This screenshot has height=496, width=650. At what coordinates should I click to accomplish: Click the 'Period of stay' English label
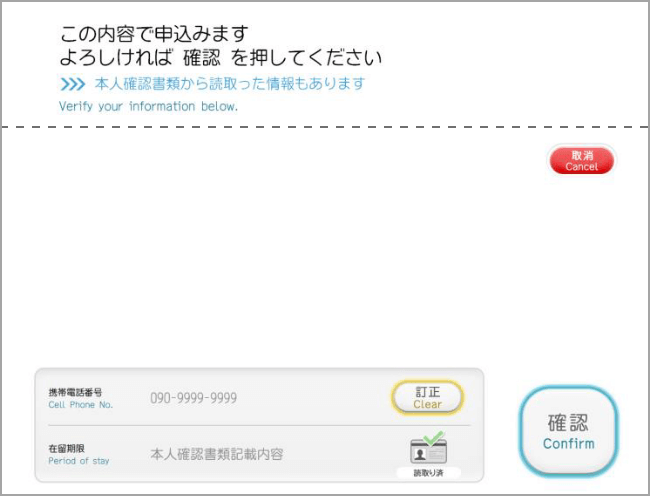[x=79, y=461]
